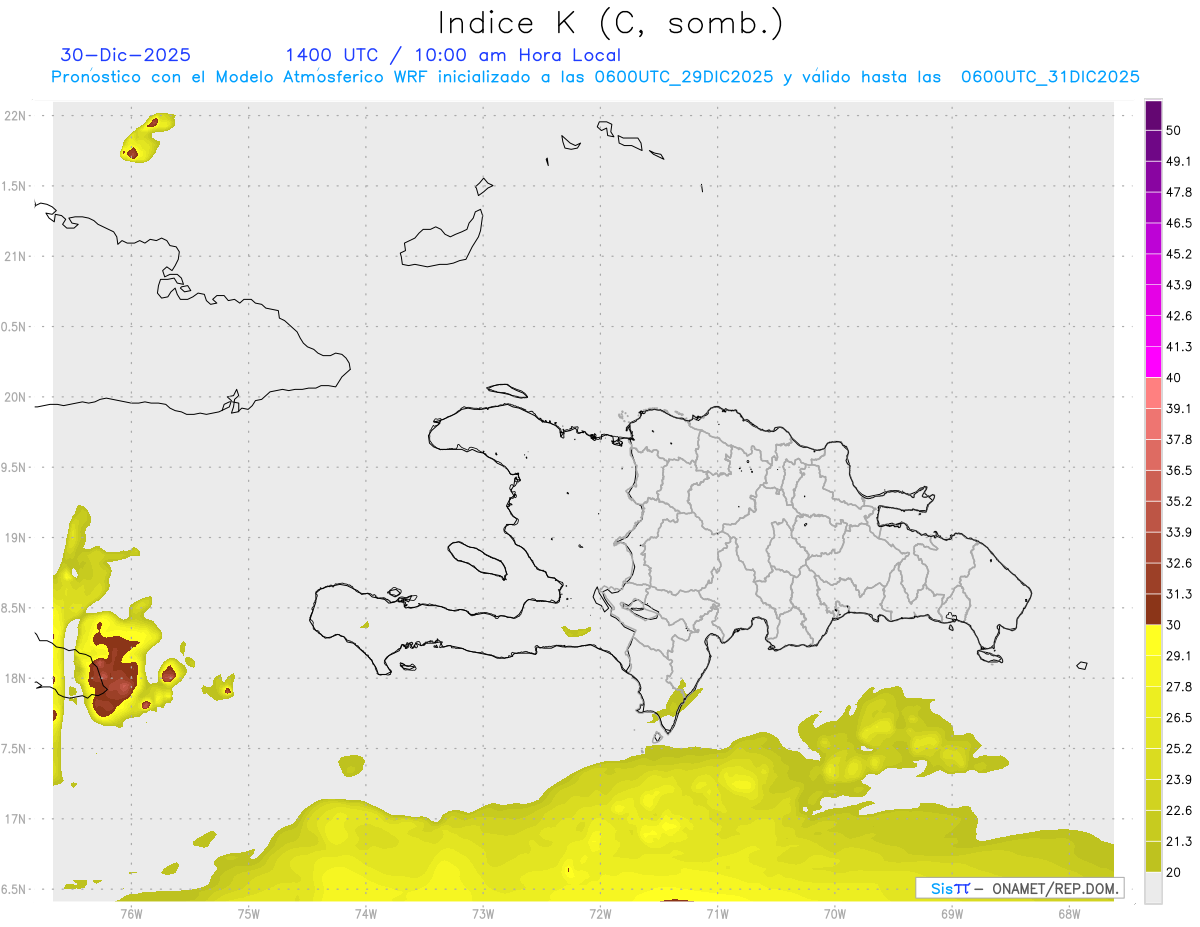
Task: Click the colorbar value "25.2"
Action: [1179, 749]
